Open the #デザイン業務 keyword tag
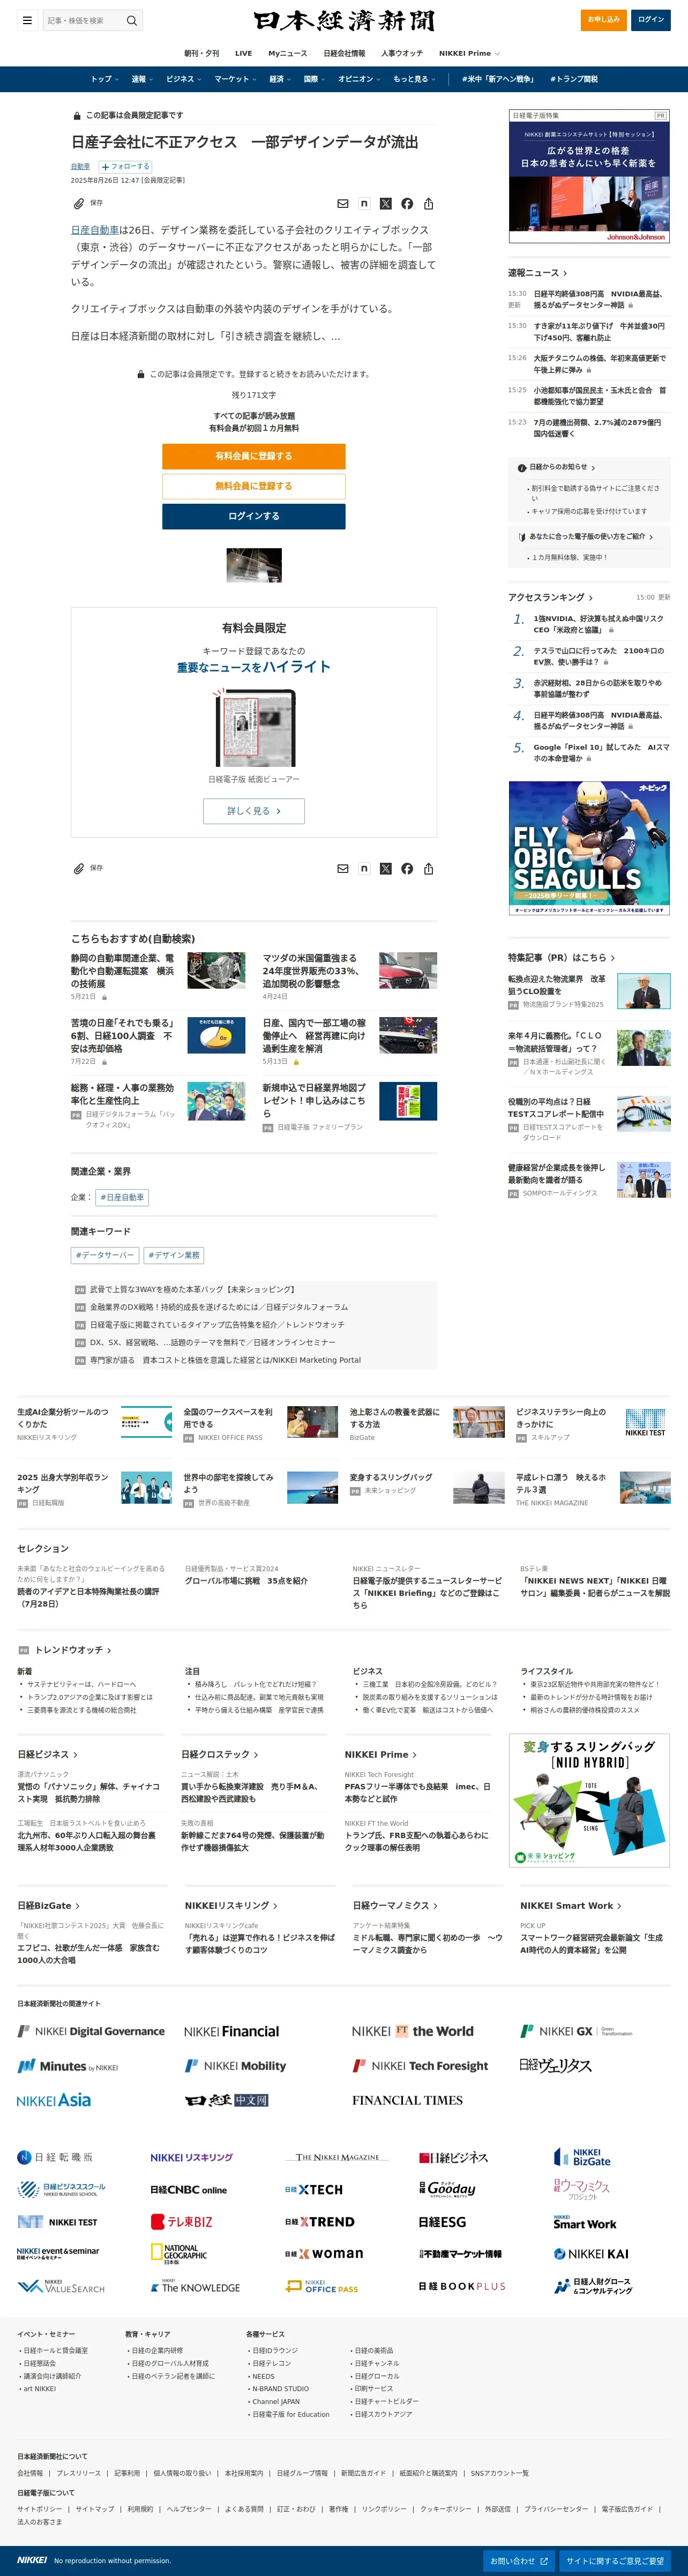 click(x=174, y=1255)
